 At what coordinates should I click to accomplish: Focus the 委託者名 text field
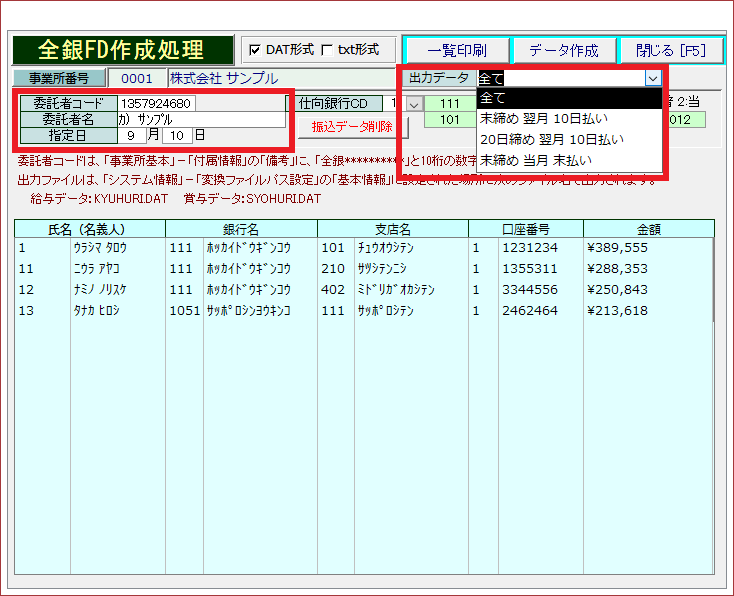point(200,119)
